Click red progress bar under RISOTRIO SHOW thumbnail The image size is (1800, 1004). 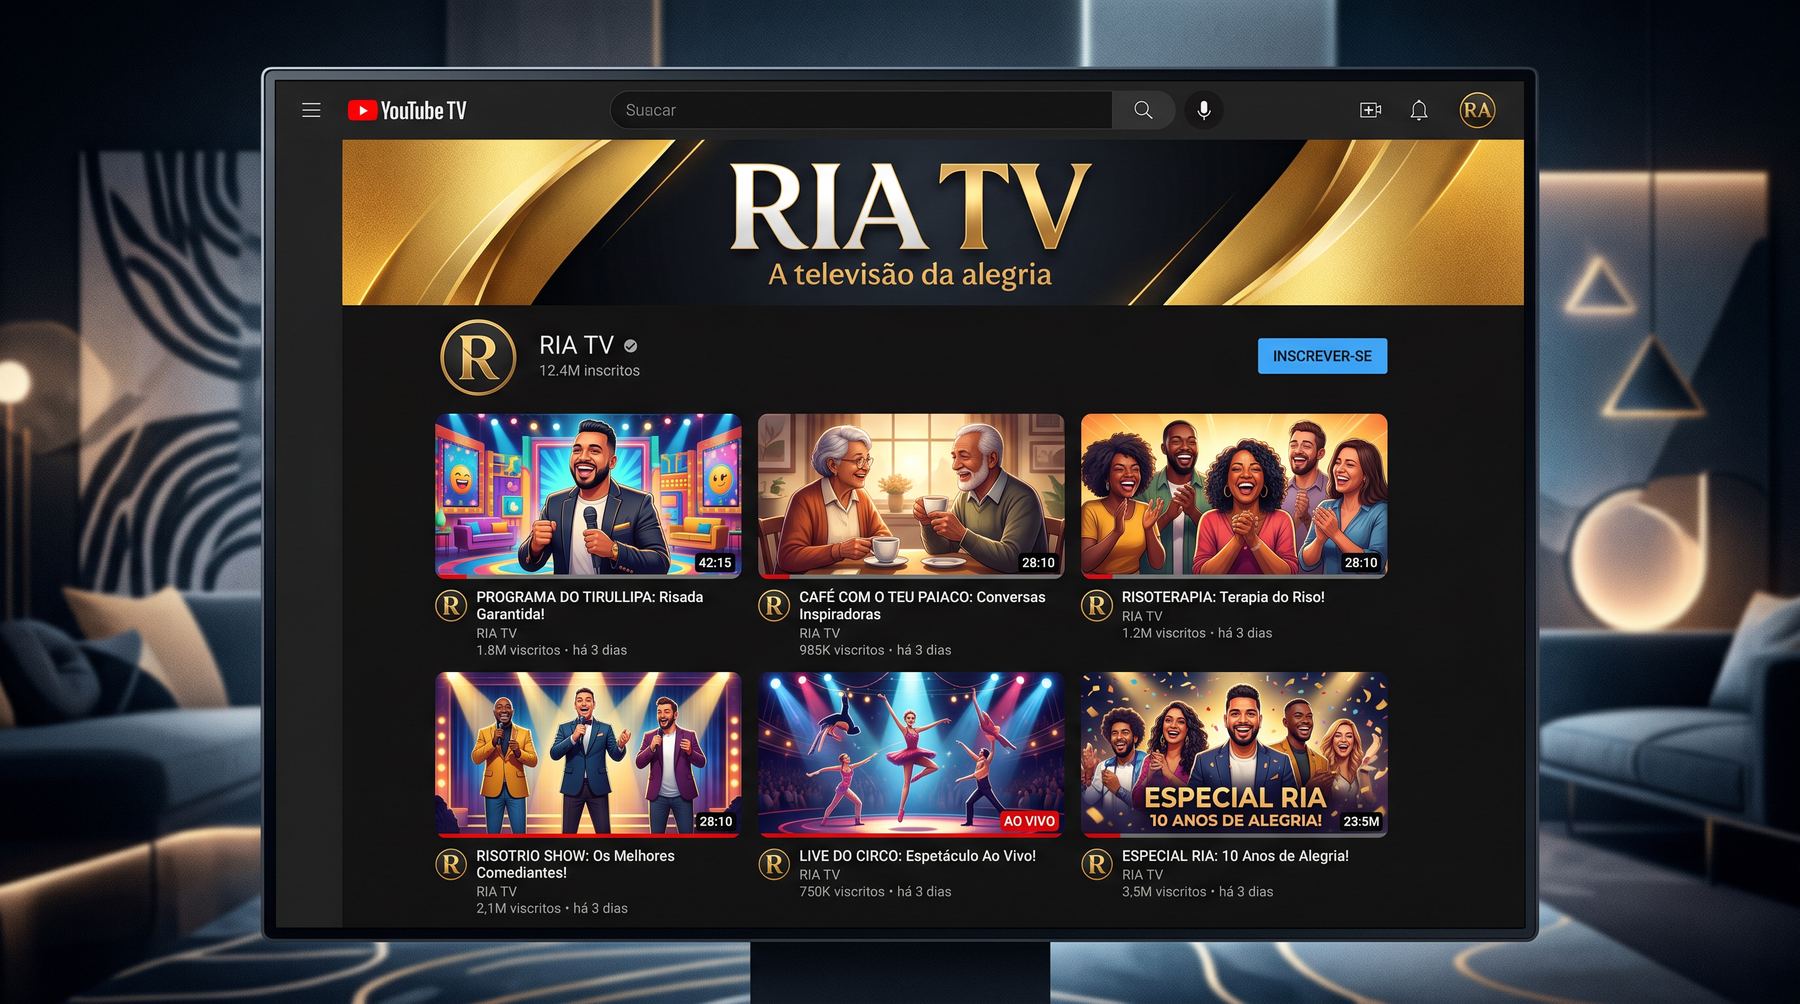pyautogui.click(x=588, y=834)
